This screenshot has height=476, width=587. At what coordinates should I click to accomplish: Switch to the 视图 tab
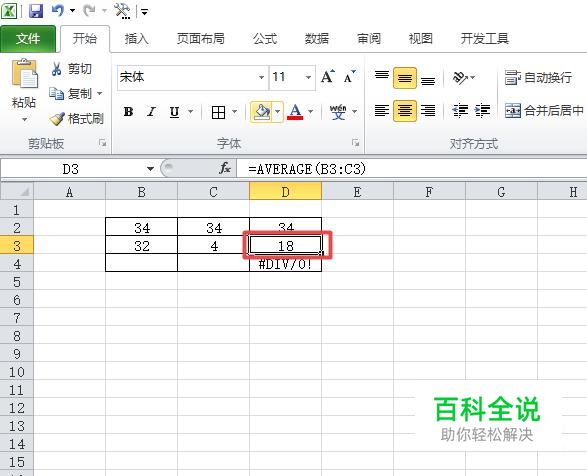[421, 39]
